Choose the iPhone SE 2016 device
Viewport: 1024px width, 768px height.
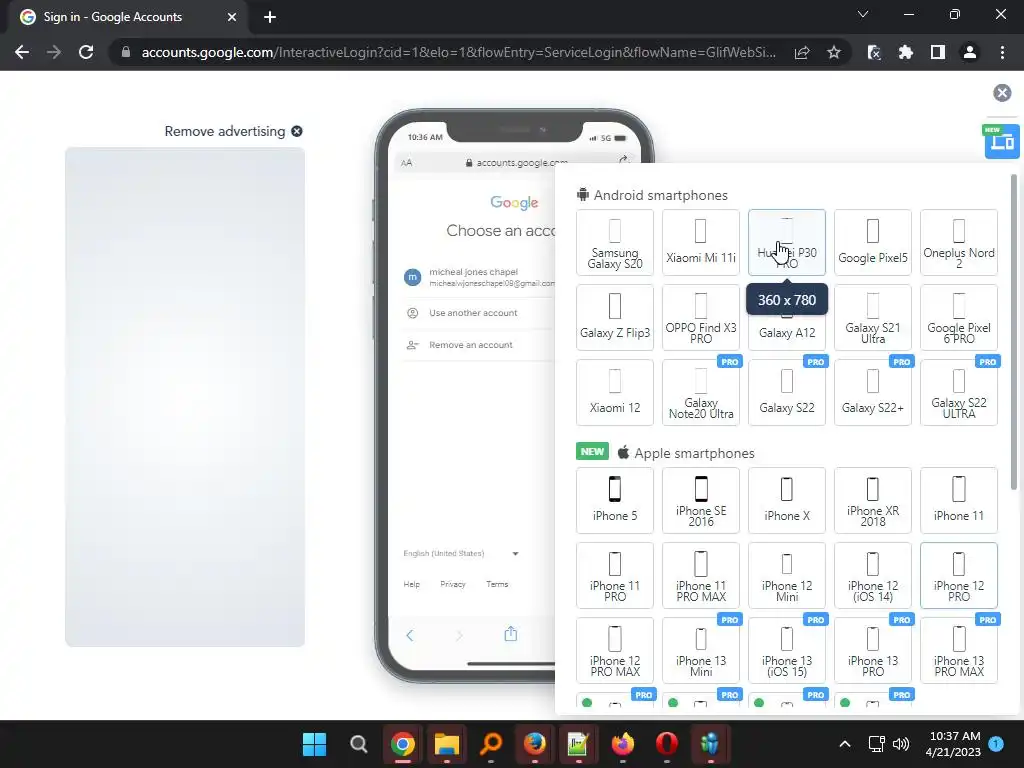pos(701,500)
